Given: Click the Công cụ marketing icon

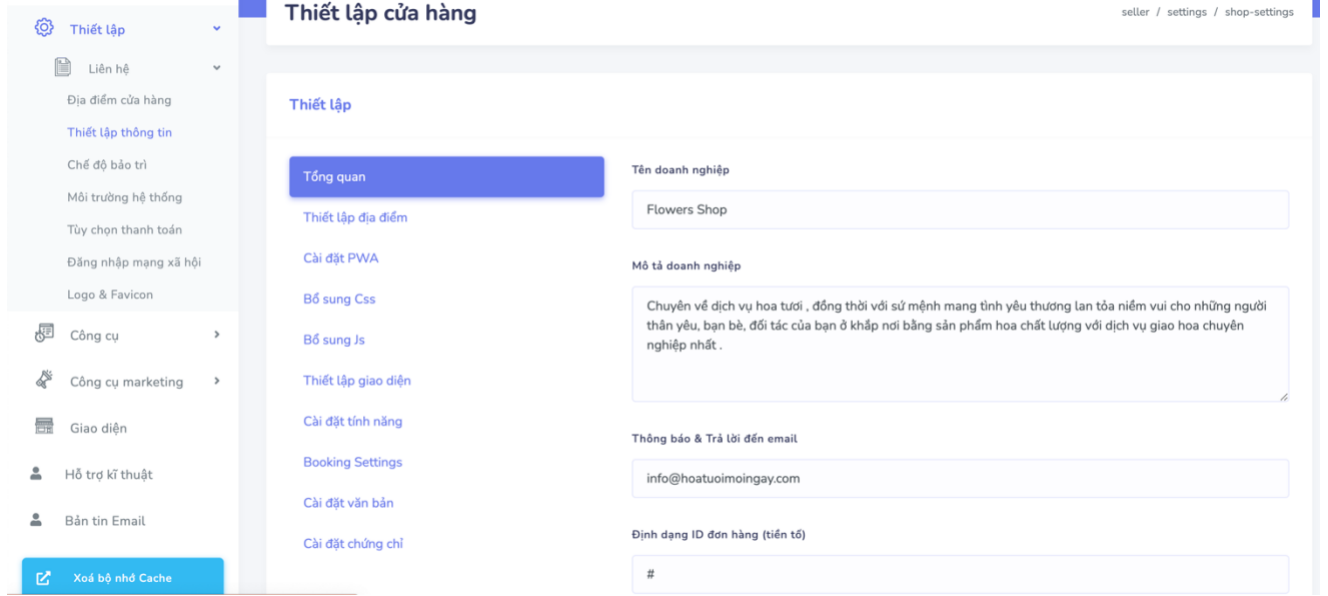Looking at the screenshot, I should 44,380.
